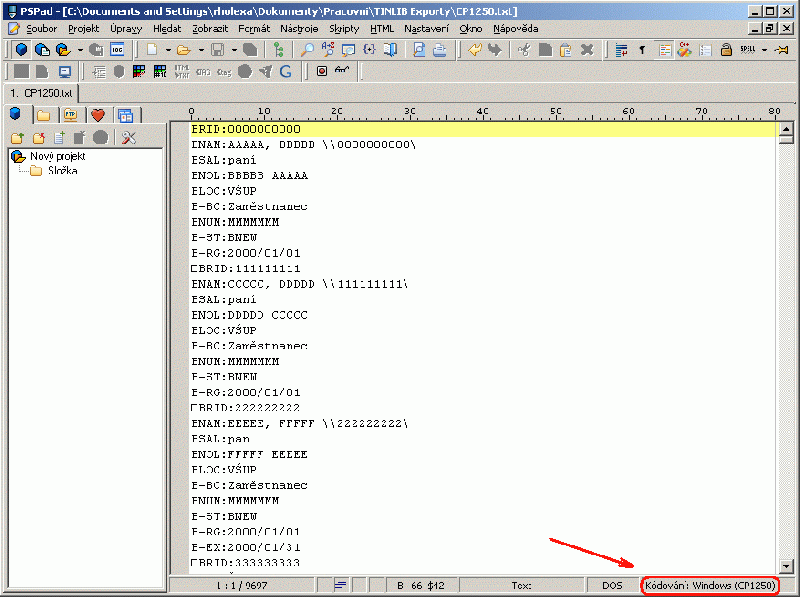Expand the spell check dropdown arrow

coord(764,50)
